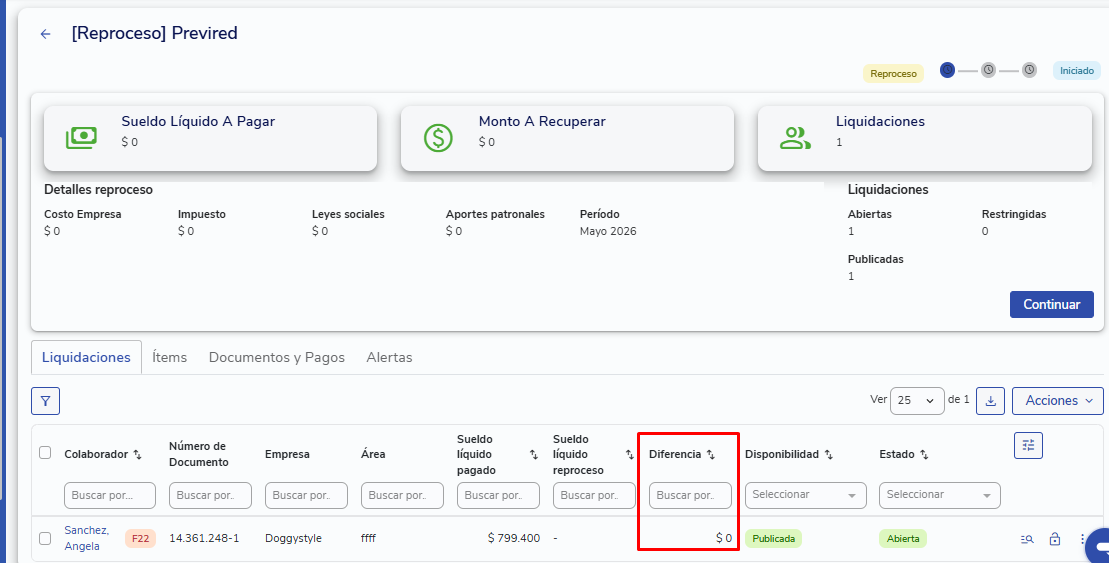Screen dimensions: 1109x563
Task: Click the Monto A Recuperar dollar icon
Action: [x=438, y=138]
